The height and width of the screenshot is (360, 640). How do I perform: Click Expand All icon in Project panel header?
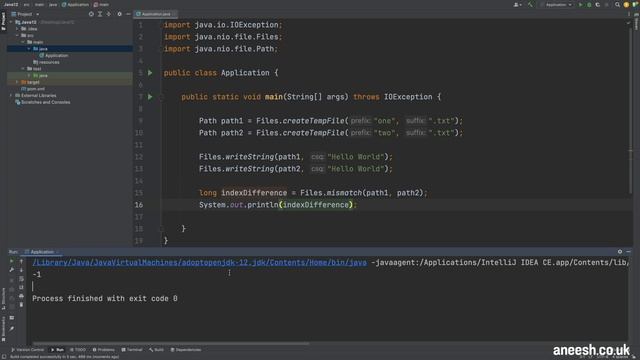pyautogui.click(x=100, y=14)
